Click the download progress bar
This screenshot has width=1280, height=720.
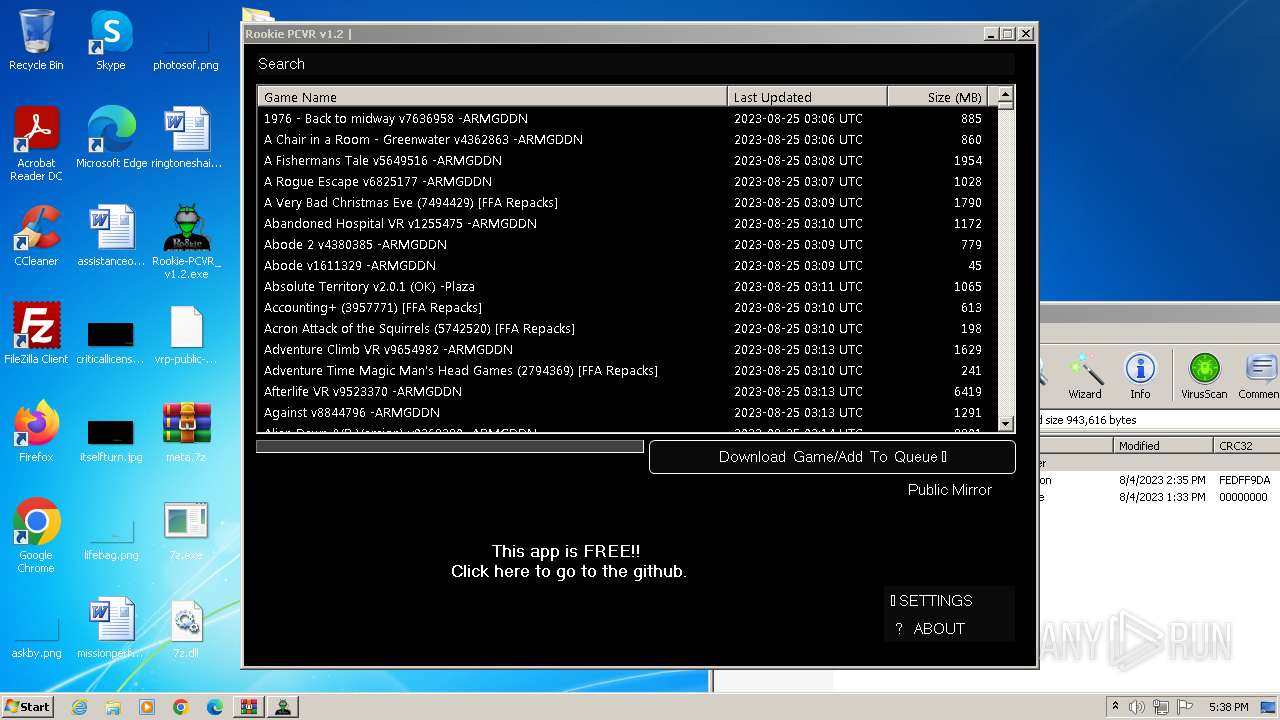pos(450,447)
